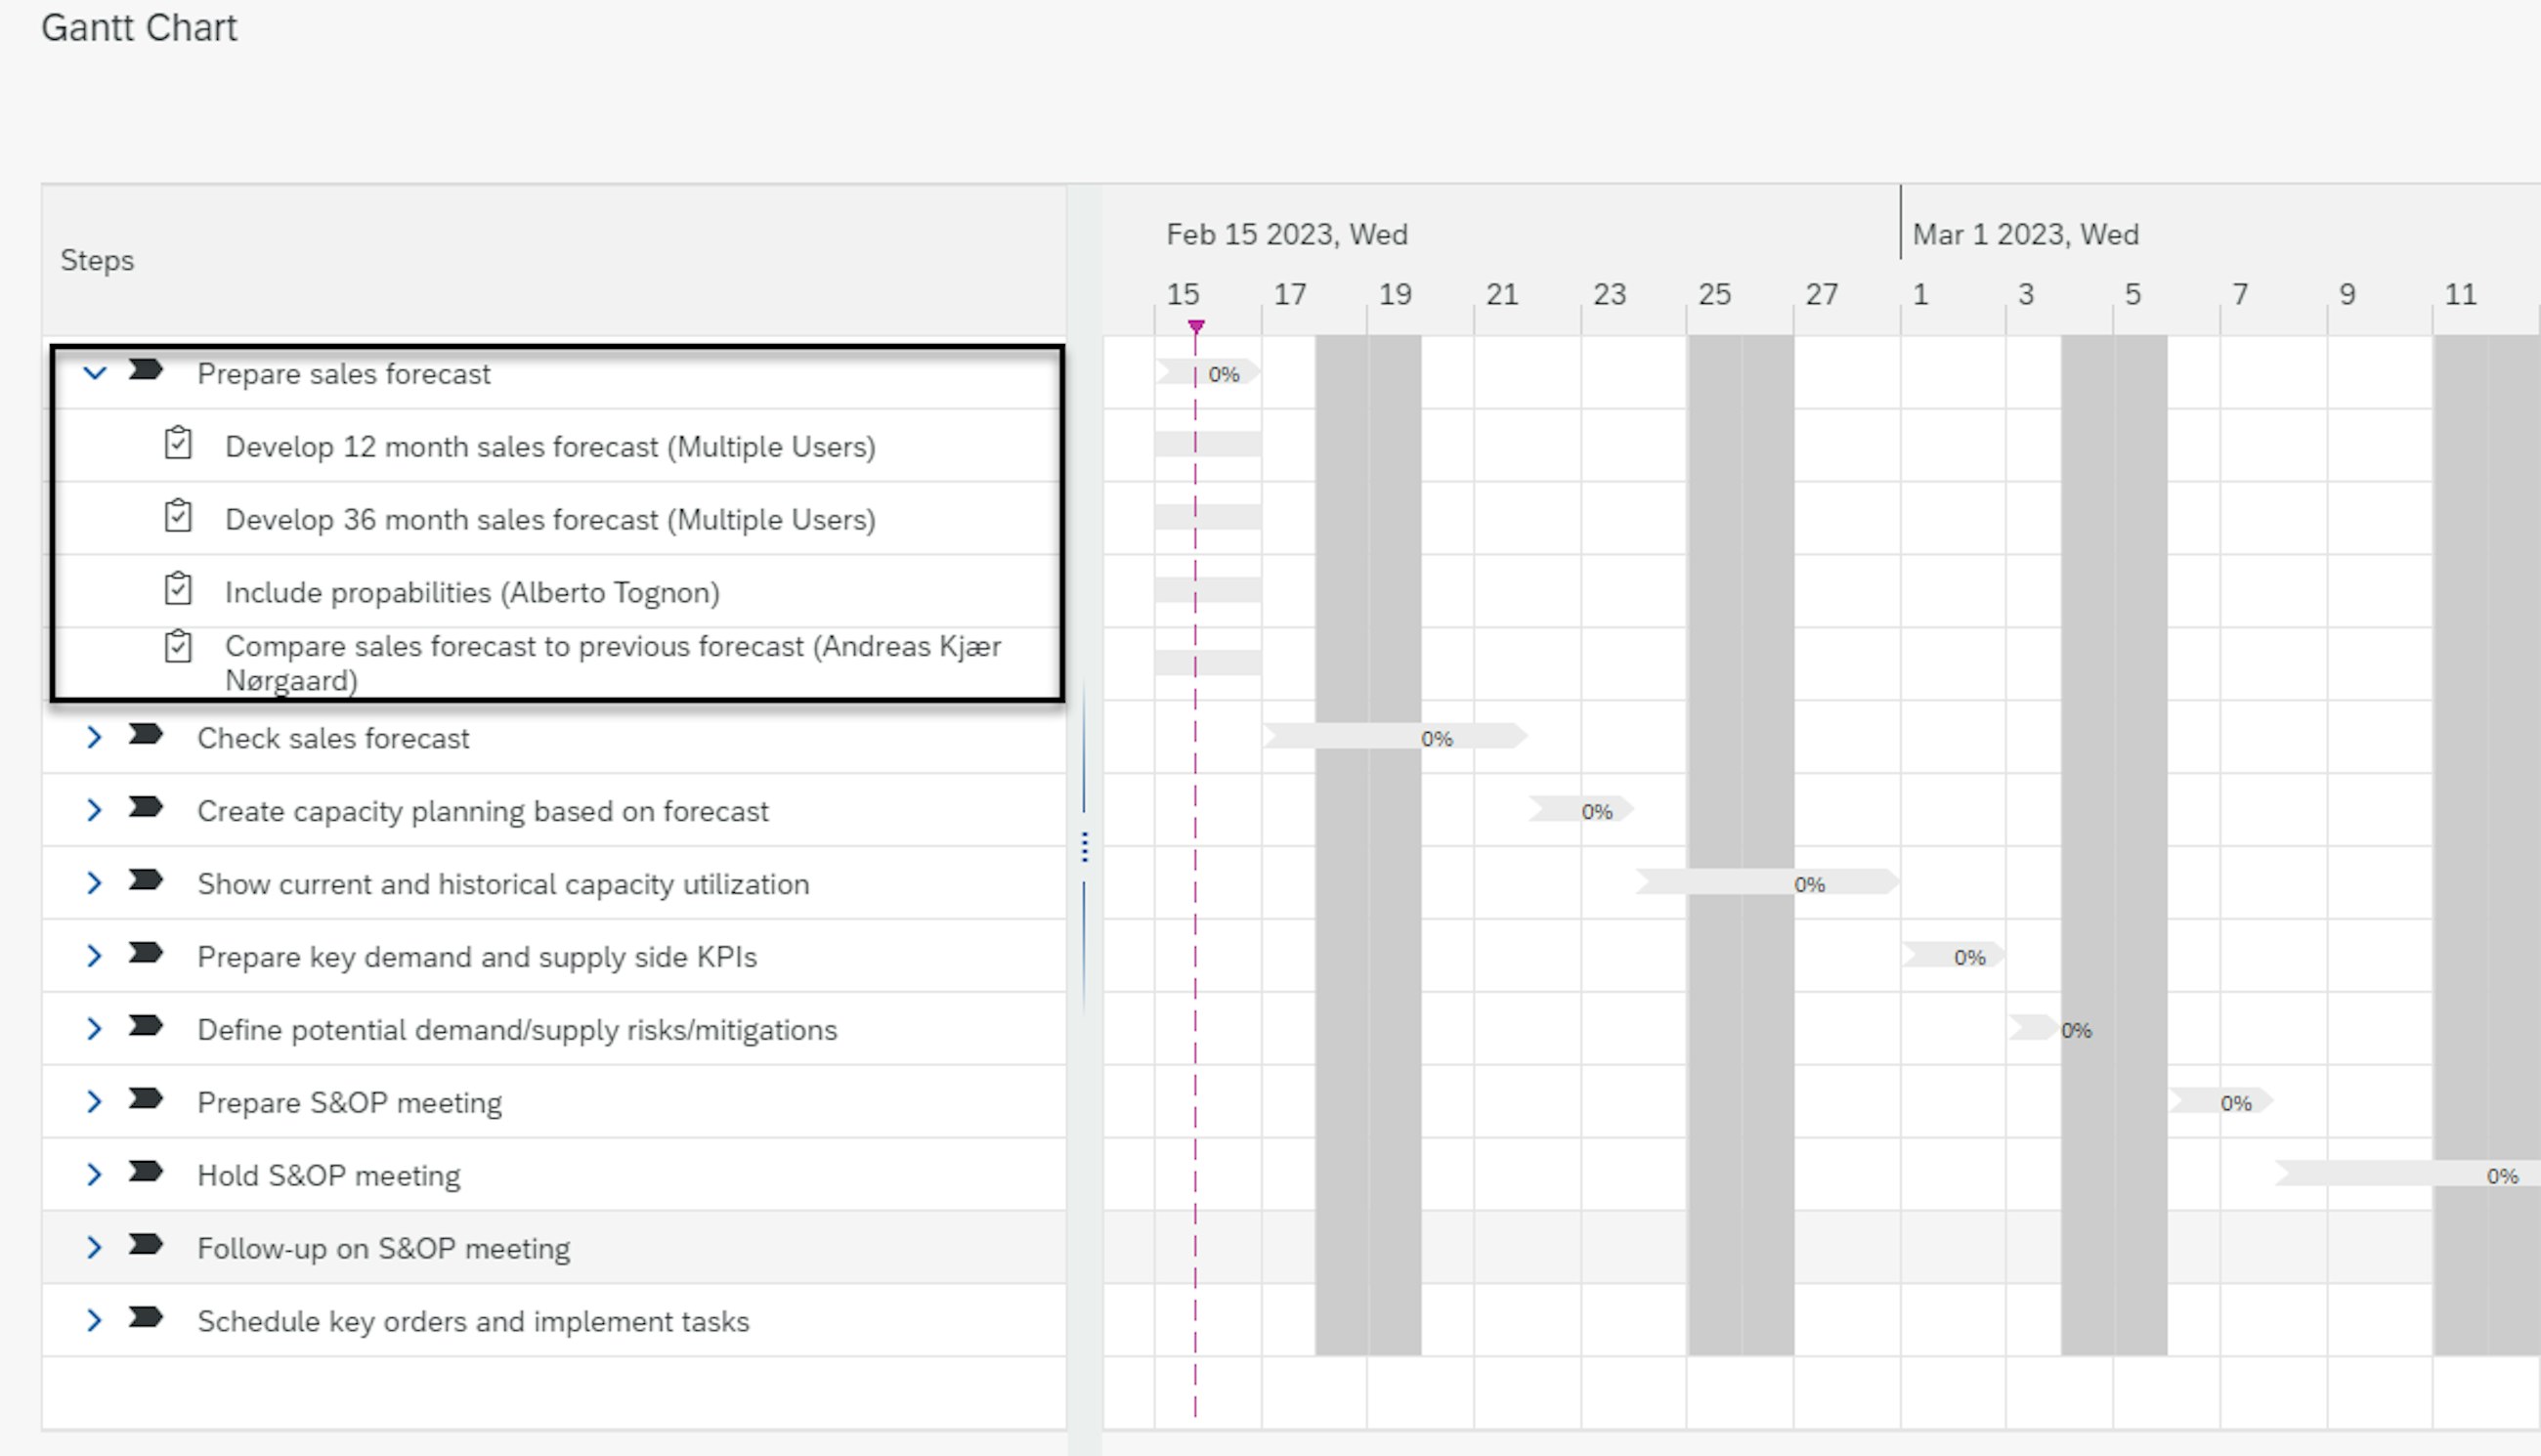
Task: Click task icon beside Develop 12 month forecast
Action: point(178,444)
